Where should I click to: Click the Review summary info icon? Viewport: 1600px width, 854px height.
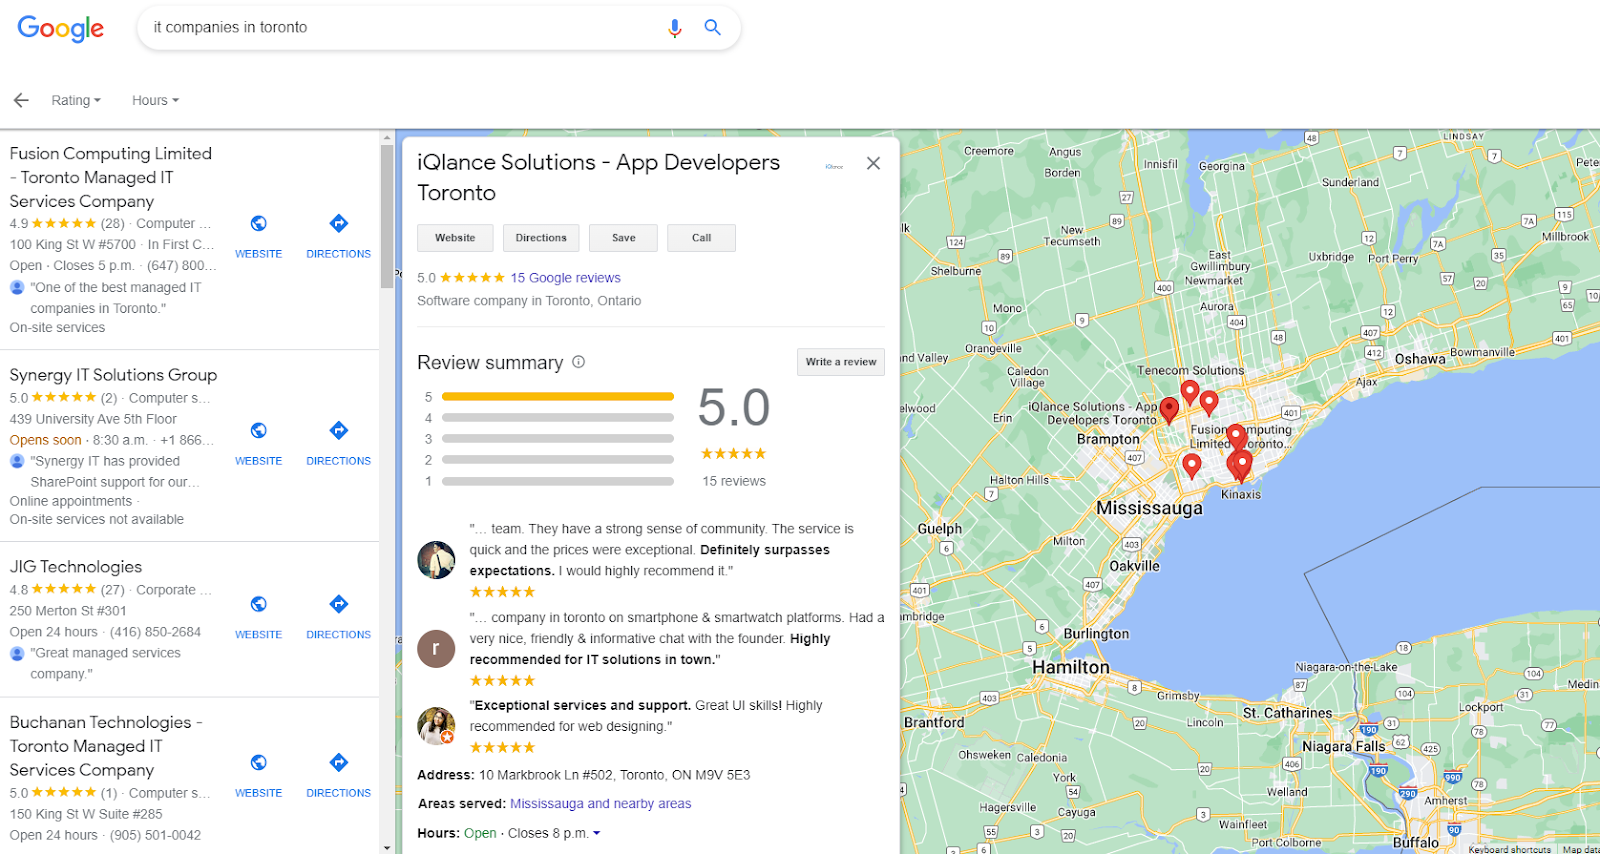pyautogui.click(x=578, y=362)
